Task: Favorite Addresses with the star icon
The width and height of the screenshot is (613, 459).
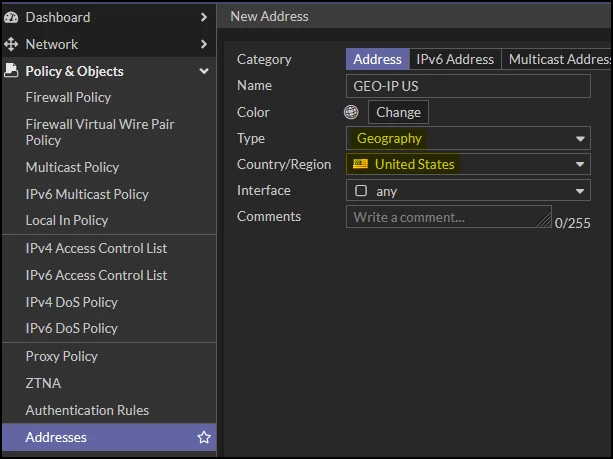Action: tap(204, 437)
